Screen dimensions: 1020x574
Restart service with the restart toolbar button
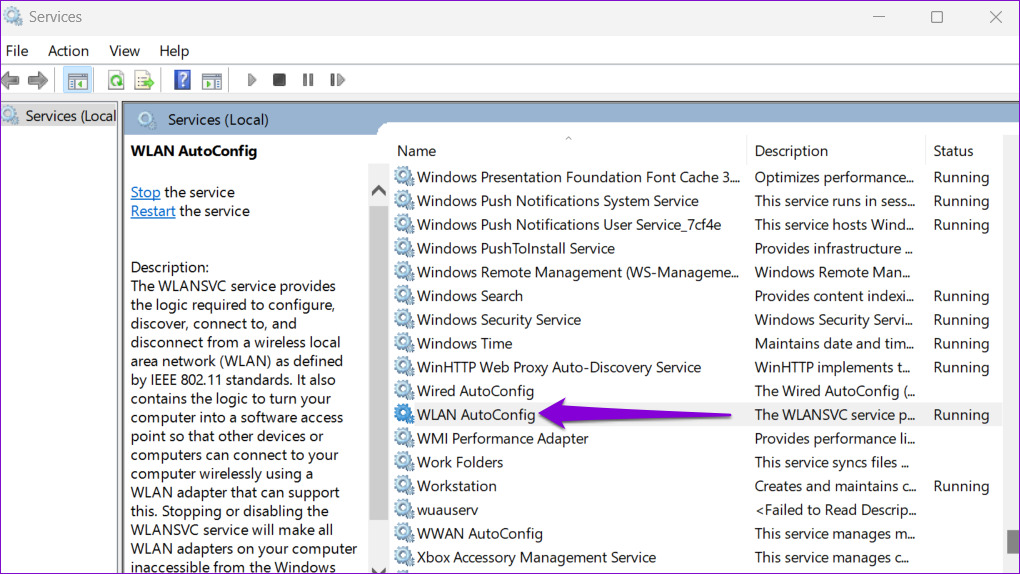tap(337, 80)
